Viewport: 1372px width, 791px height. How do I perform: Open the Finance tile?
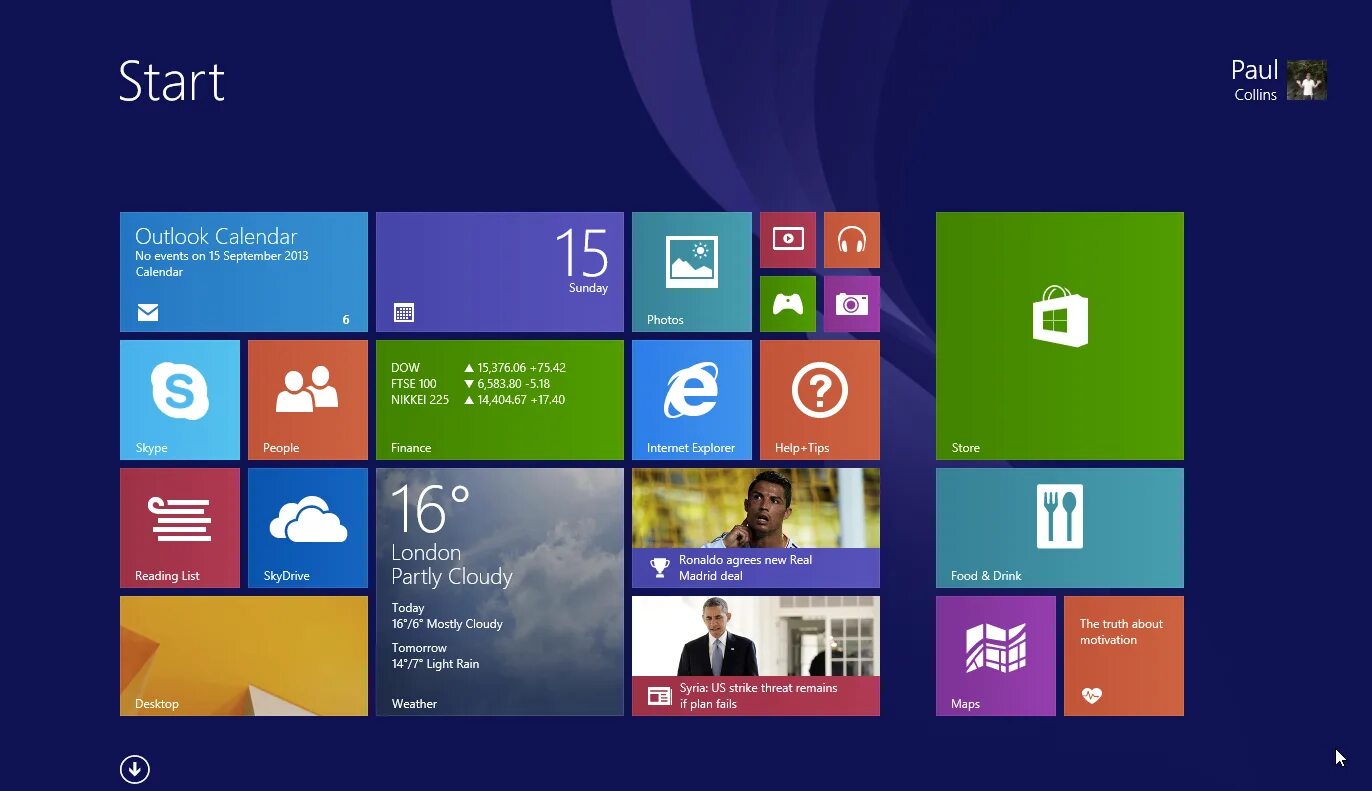[x=500, y=400]
